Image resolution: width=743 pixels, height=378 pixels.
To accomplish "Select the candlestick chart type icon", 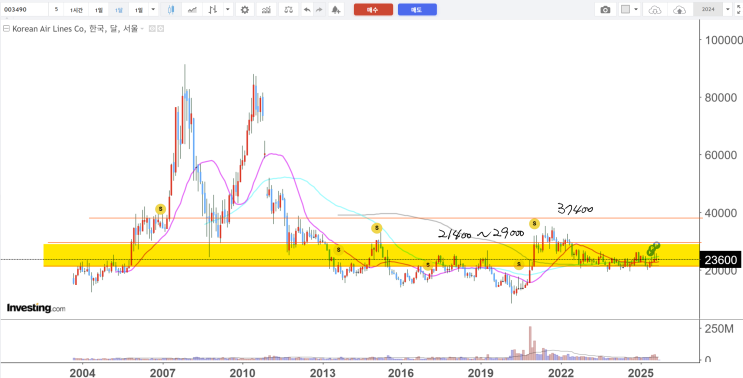I will [171, 9].
